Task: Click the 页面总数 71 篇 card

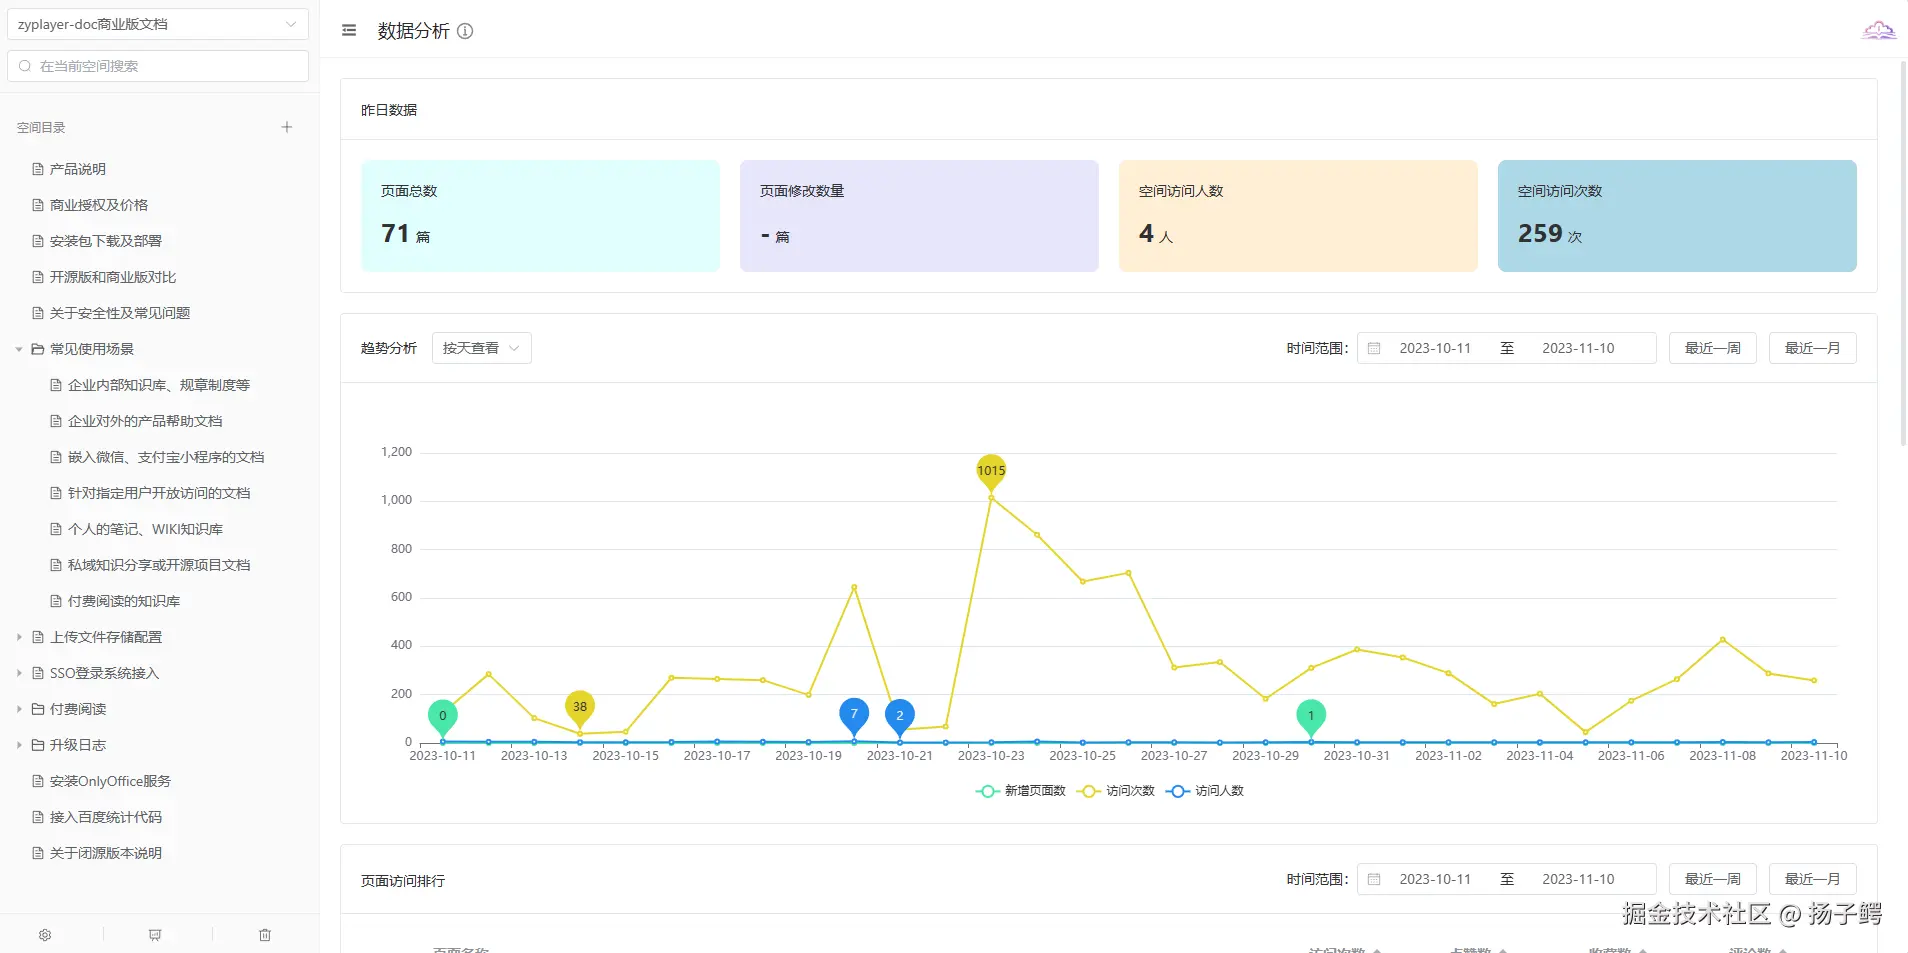Action: (540, 216)
